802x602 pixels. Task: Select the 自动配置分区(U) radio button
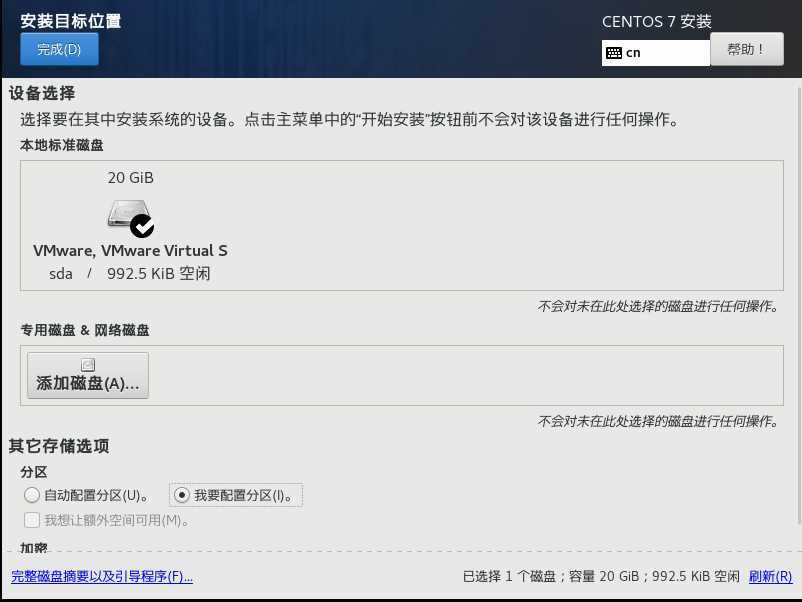coord(32,495)
